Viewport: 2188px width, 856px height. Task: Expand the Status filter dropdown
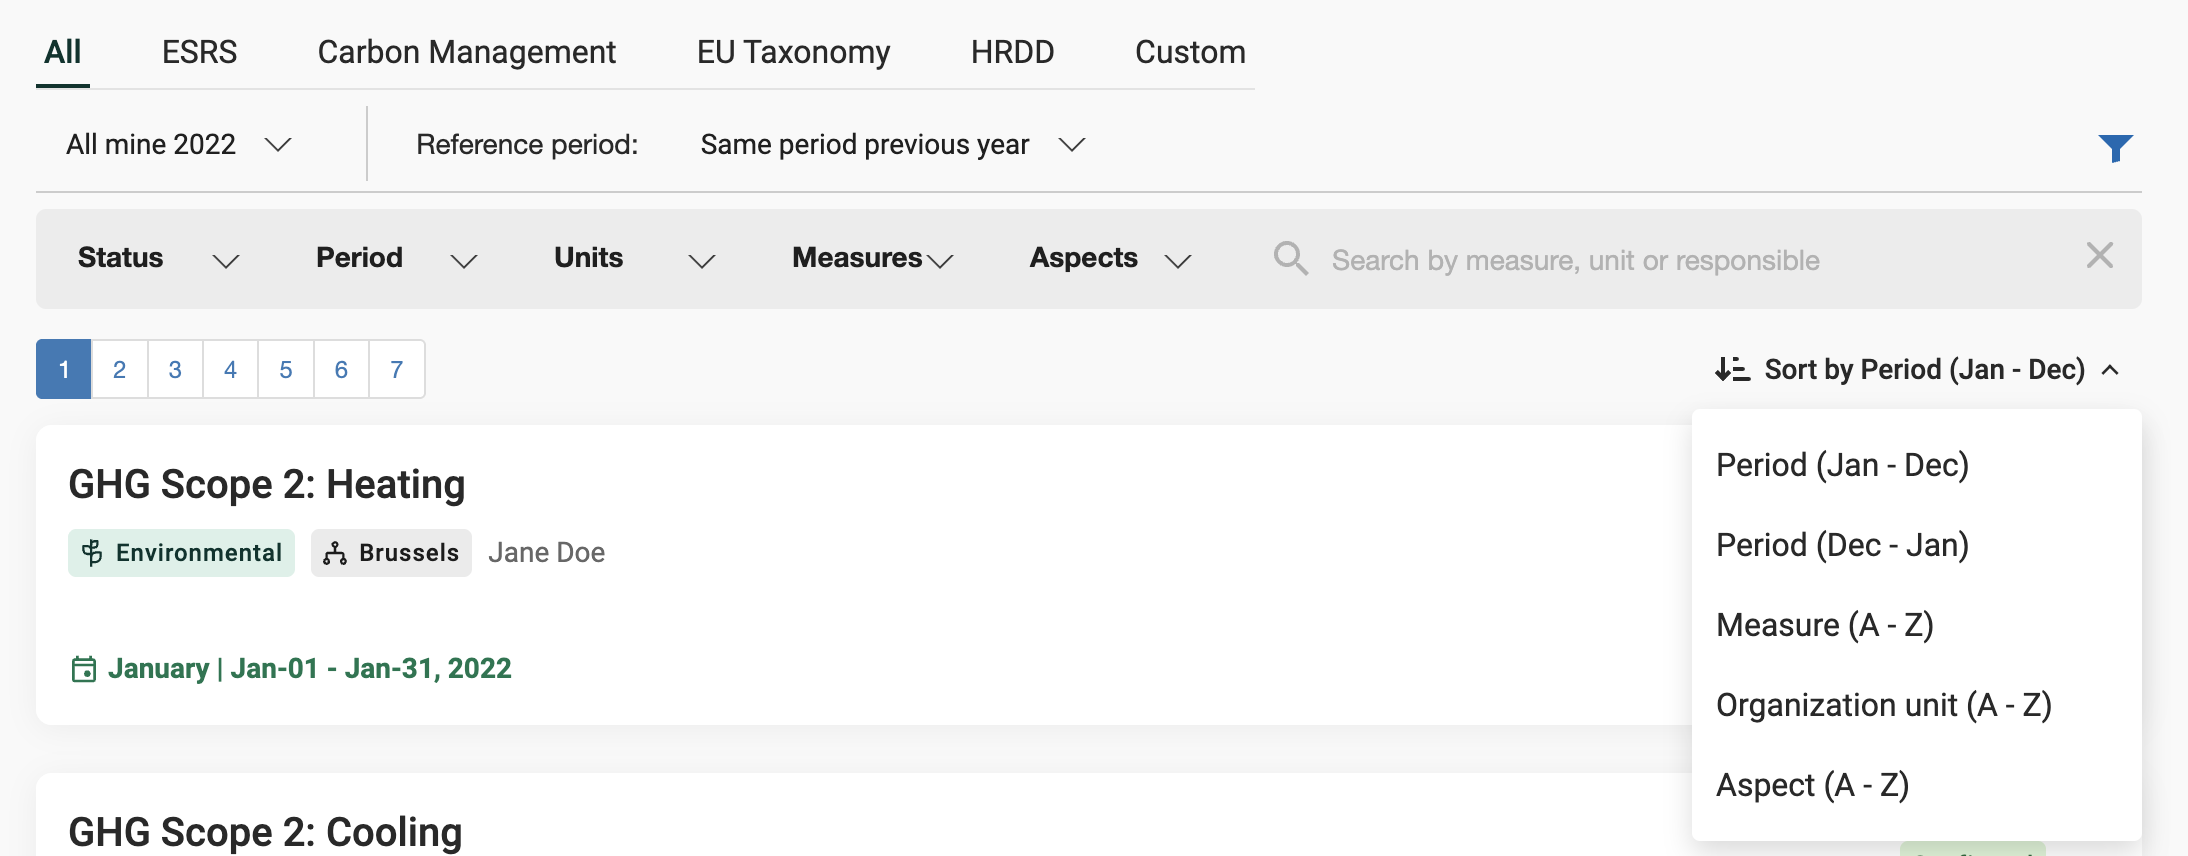click(x=158, y=259)
